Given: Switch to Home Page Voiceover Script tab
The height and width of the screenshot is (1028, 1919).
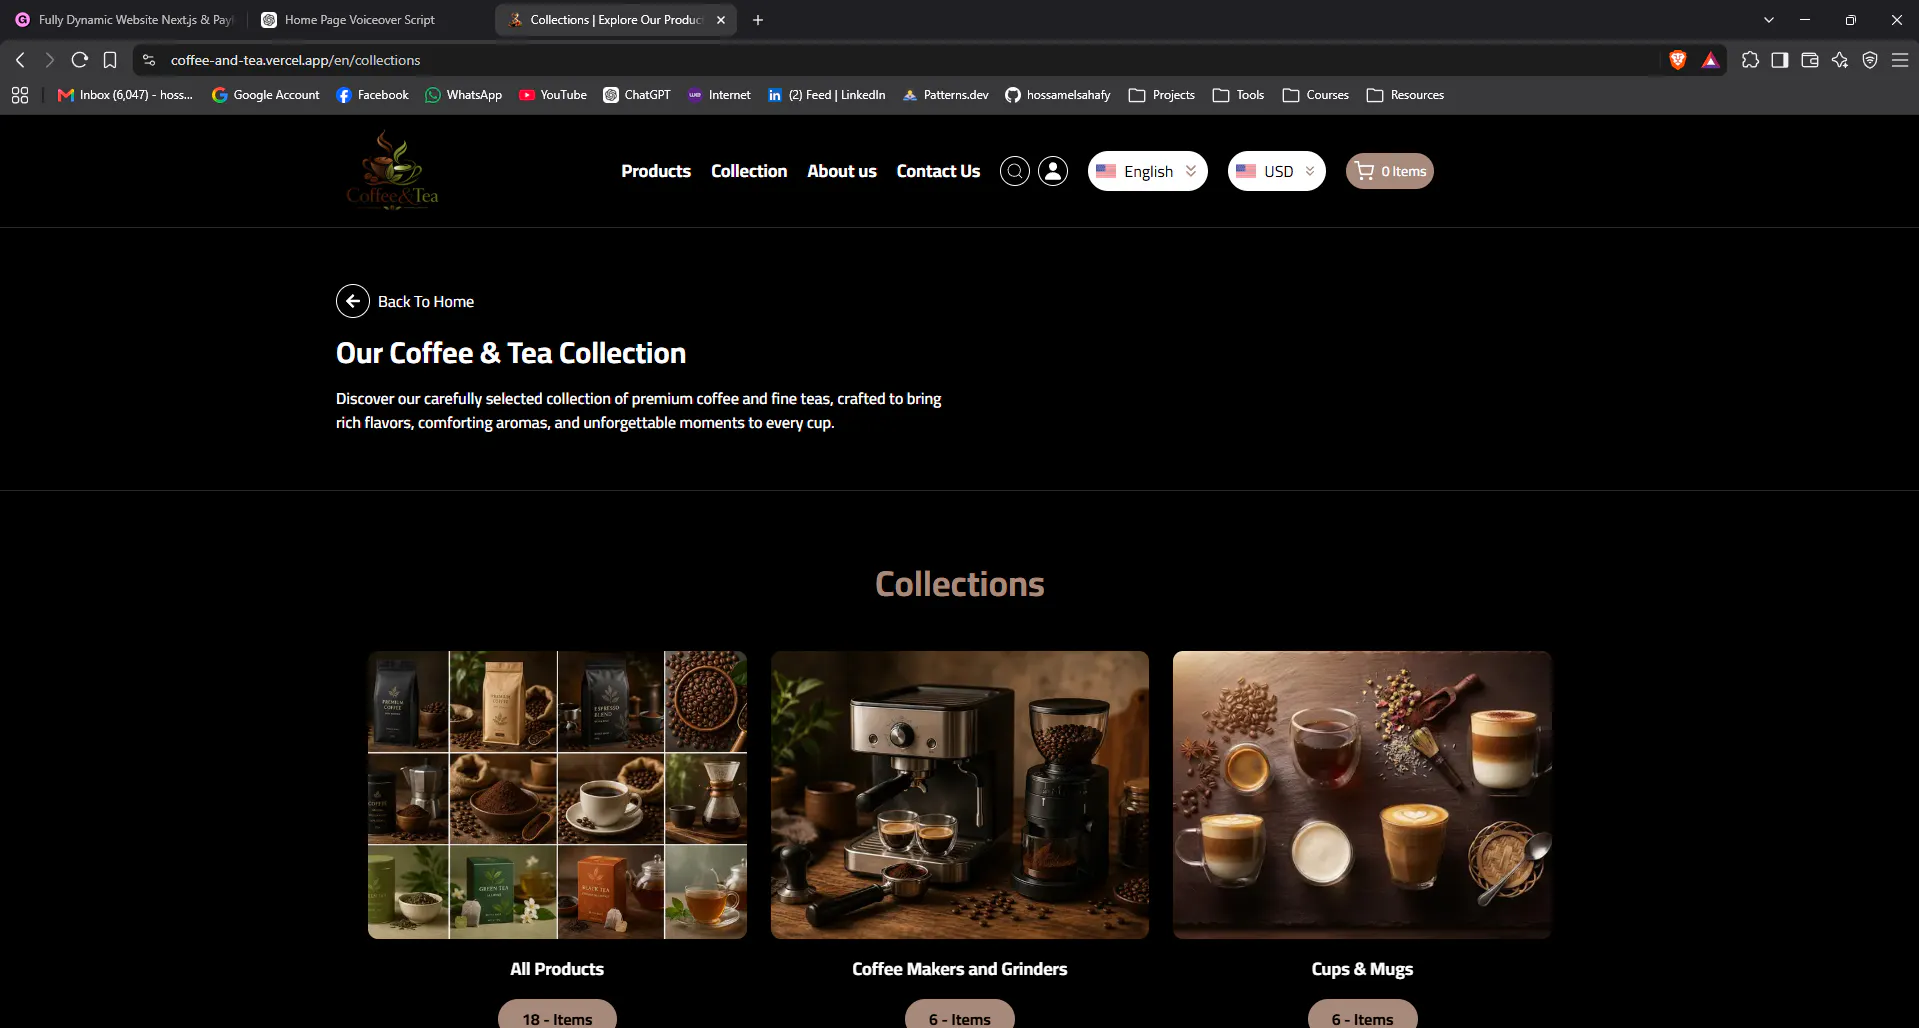Looking at the screenshot, I should [370, 20].
